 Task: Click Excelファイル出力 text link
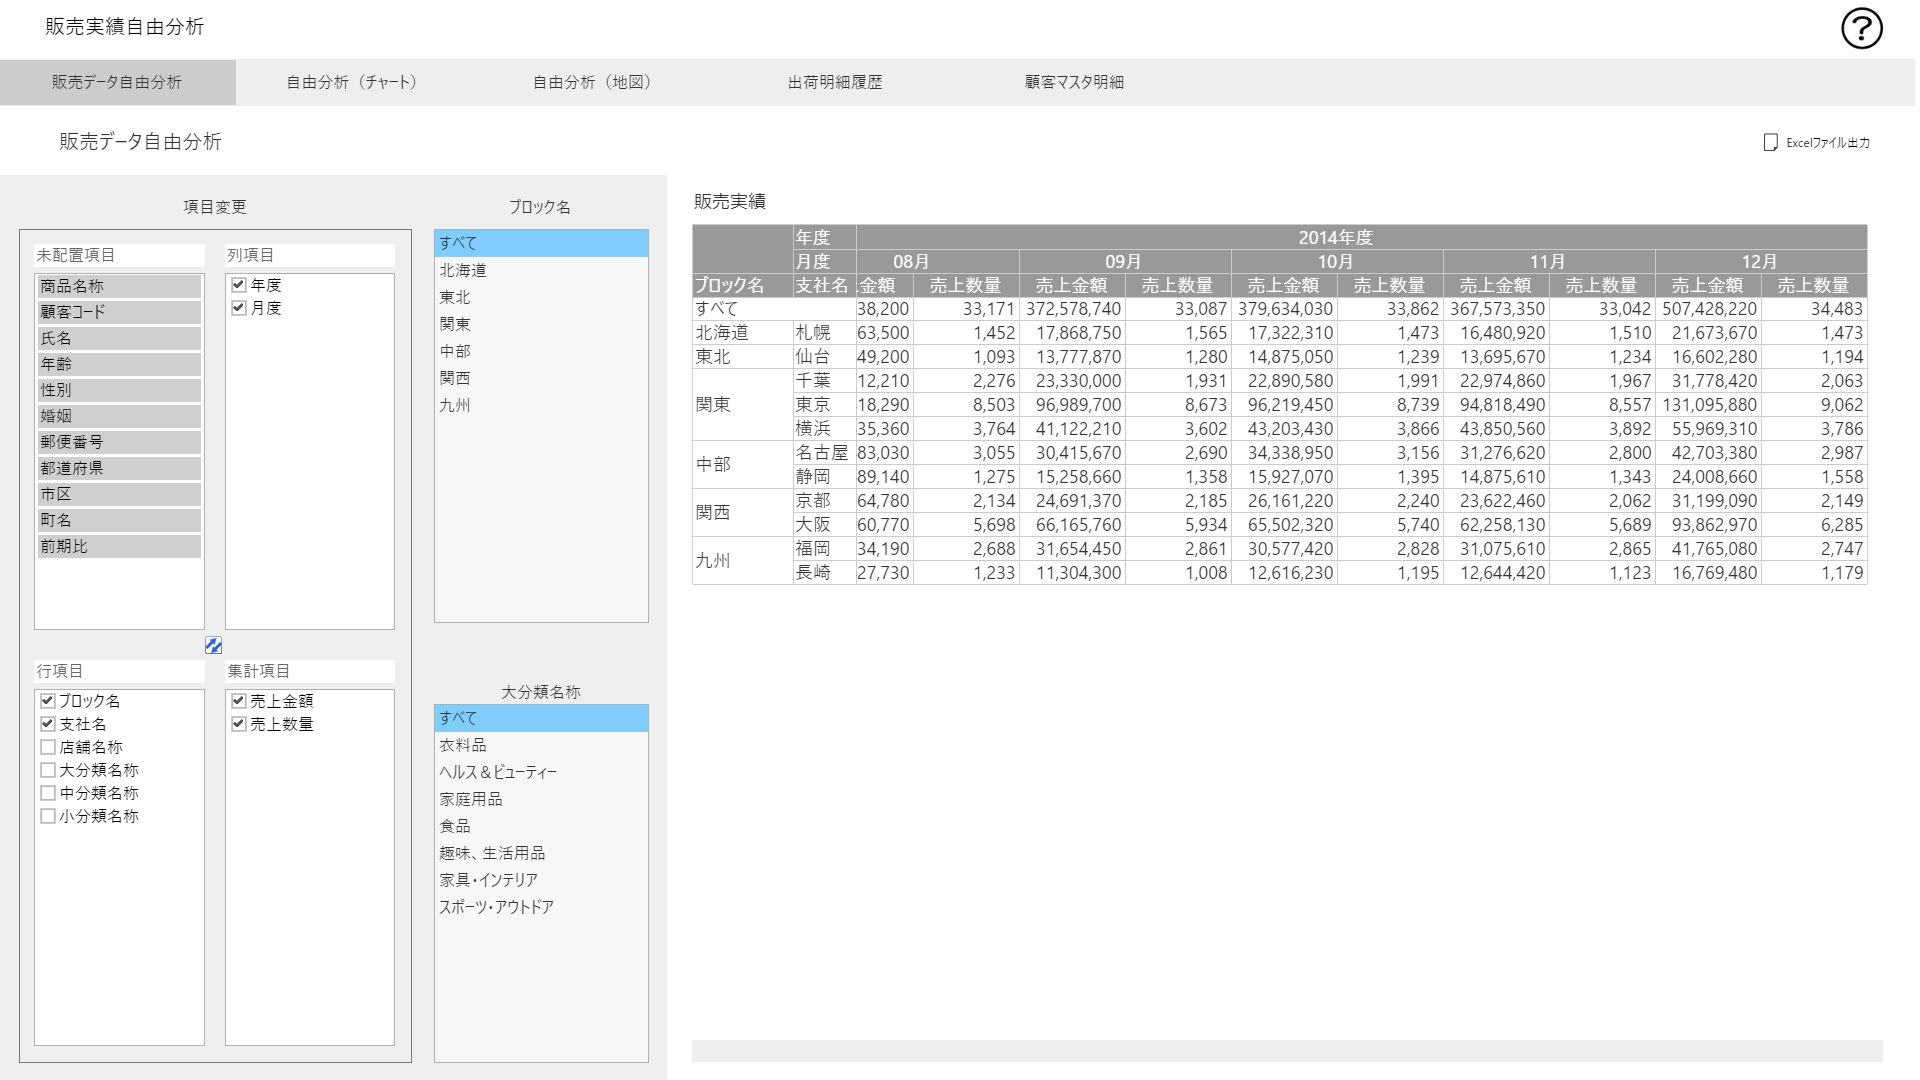pyautogui.click(x=1827, y=143)
